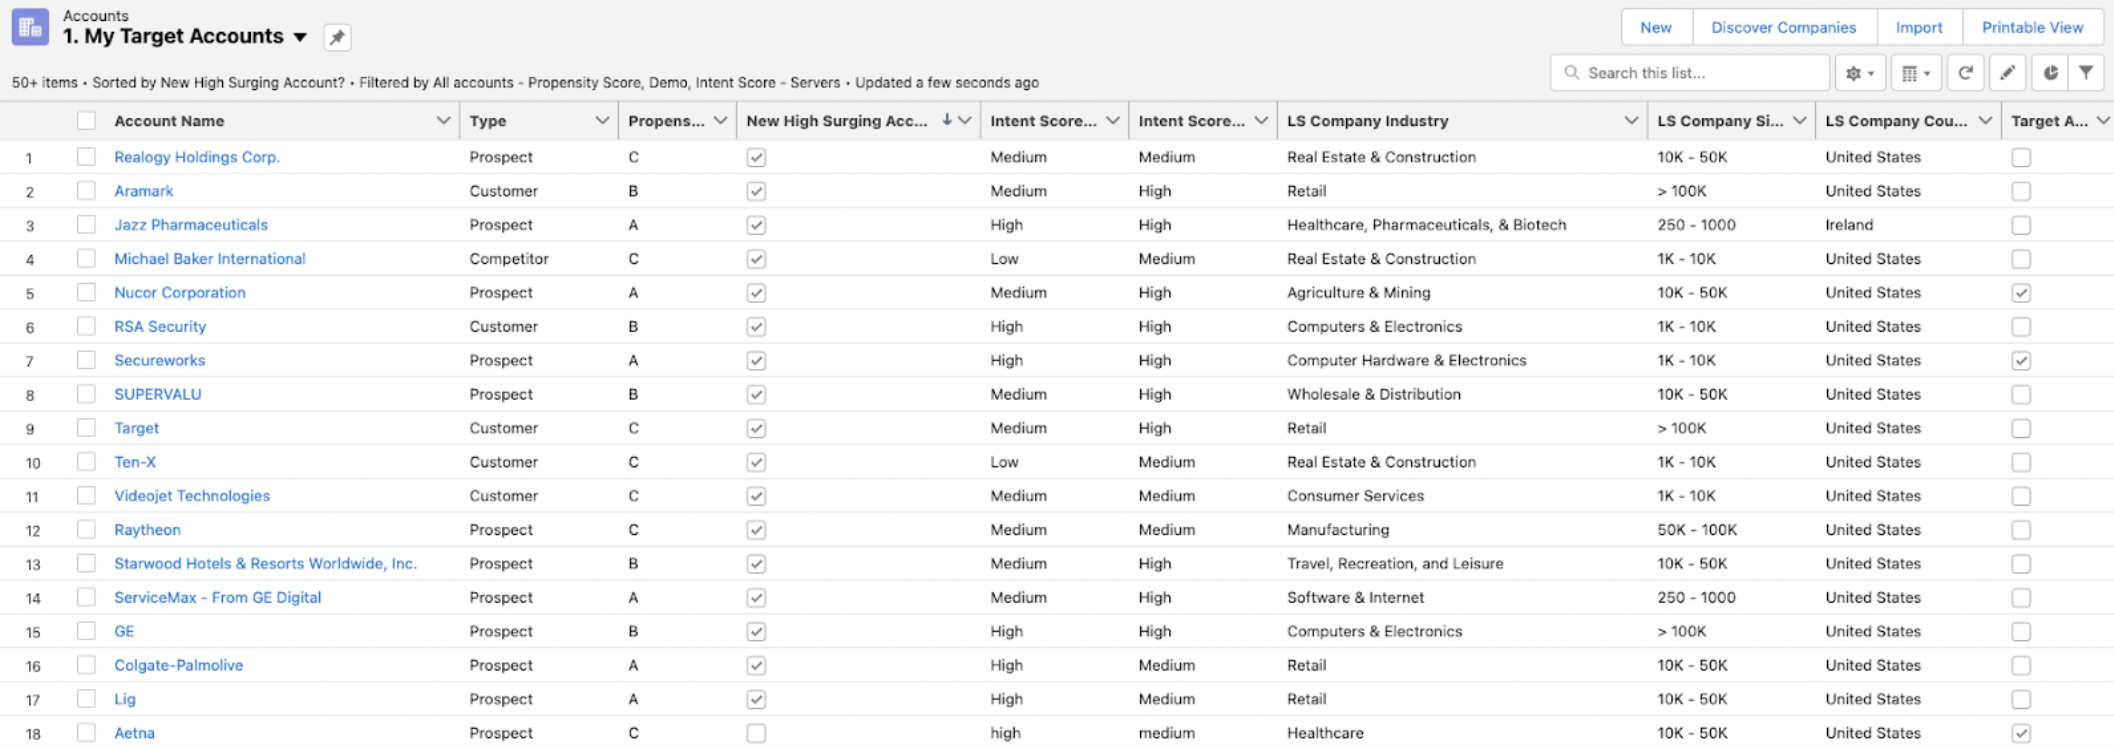
Task: Click in the Search this list field
Action: point(1690,73)
